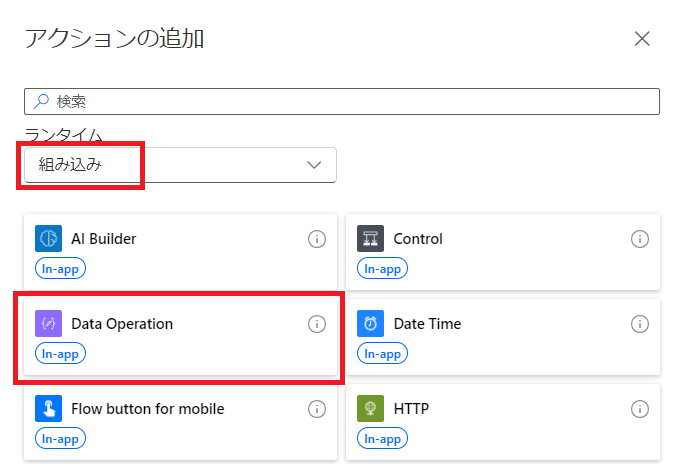Select the HTTP label

click(x=411, y=409)
